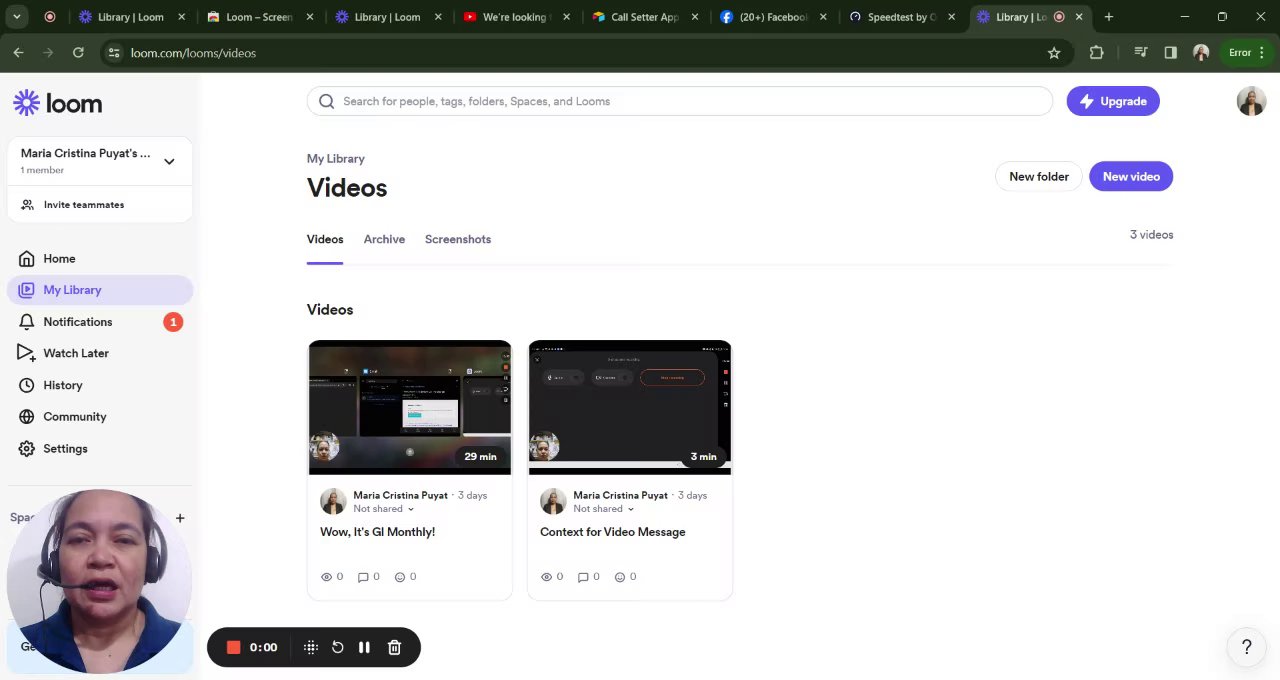Click author avatar on Context video card
Image resolution: width=1280 pixels, height=680 pixels.
[x=553, y=502]
